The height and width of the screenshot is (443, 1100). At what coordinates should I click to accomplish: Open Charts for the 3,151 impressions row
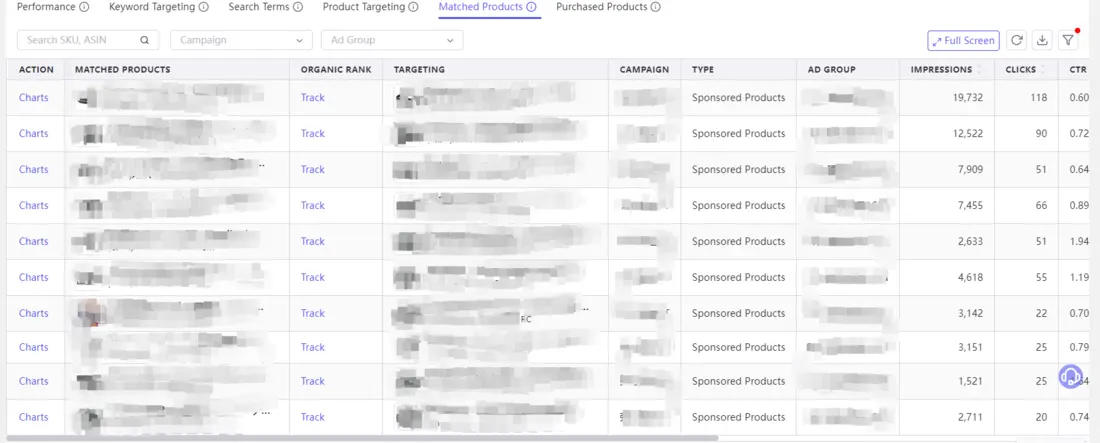pos(34,347)
